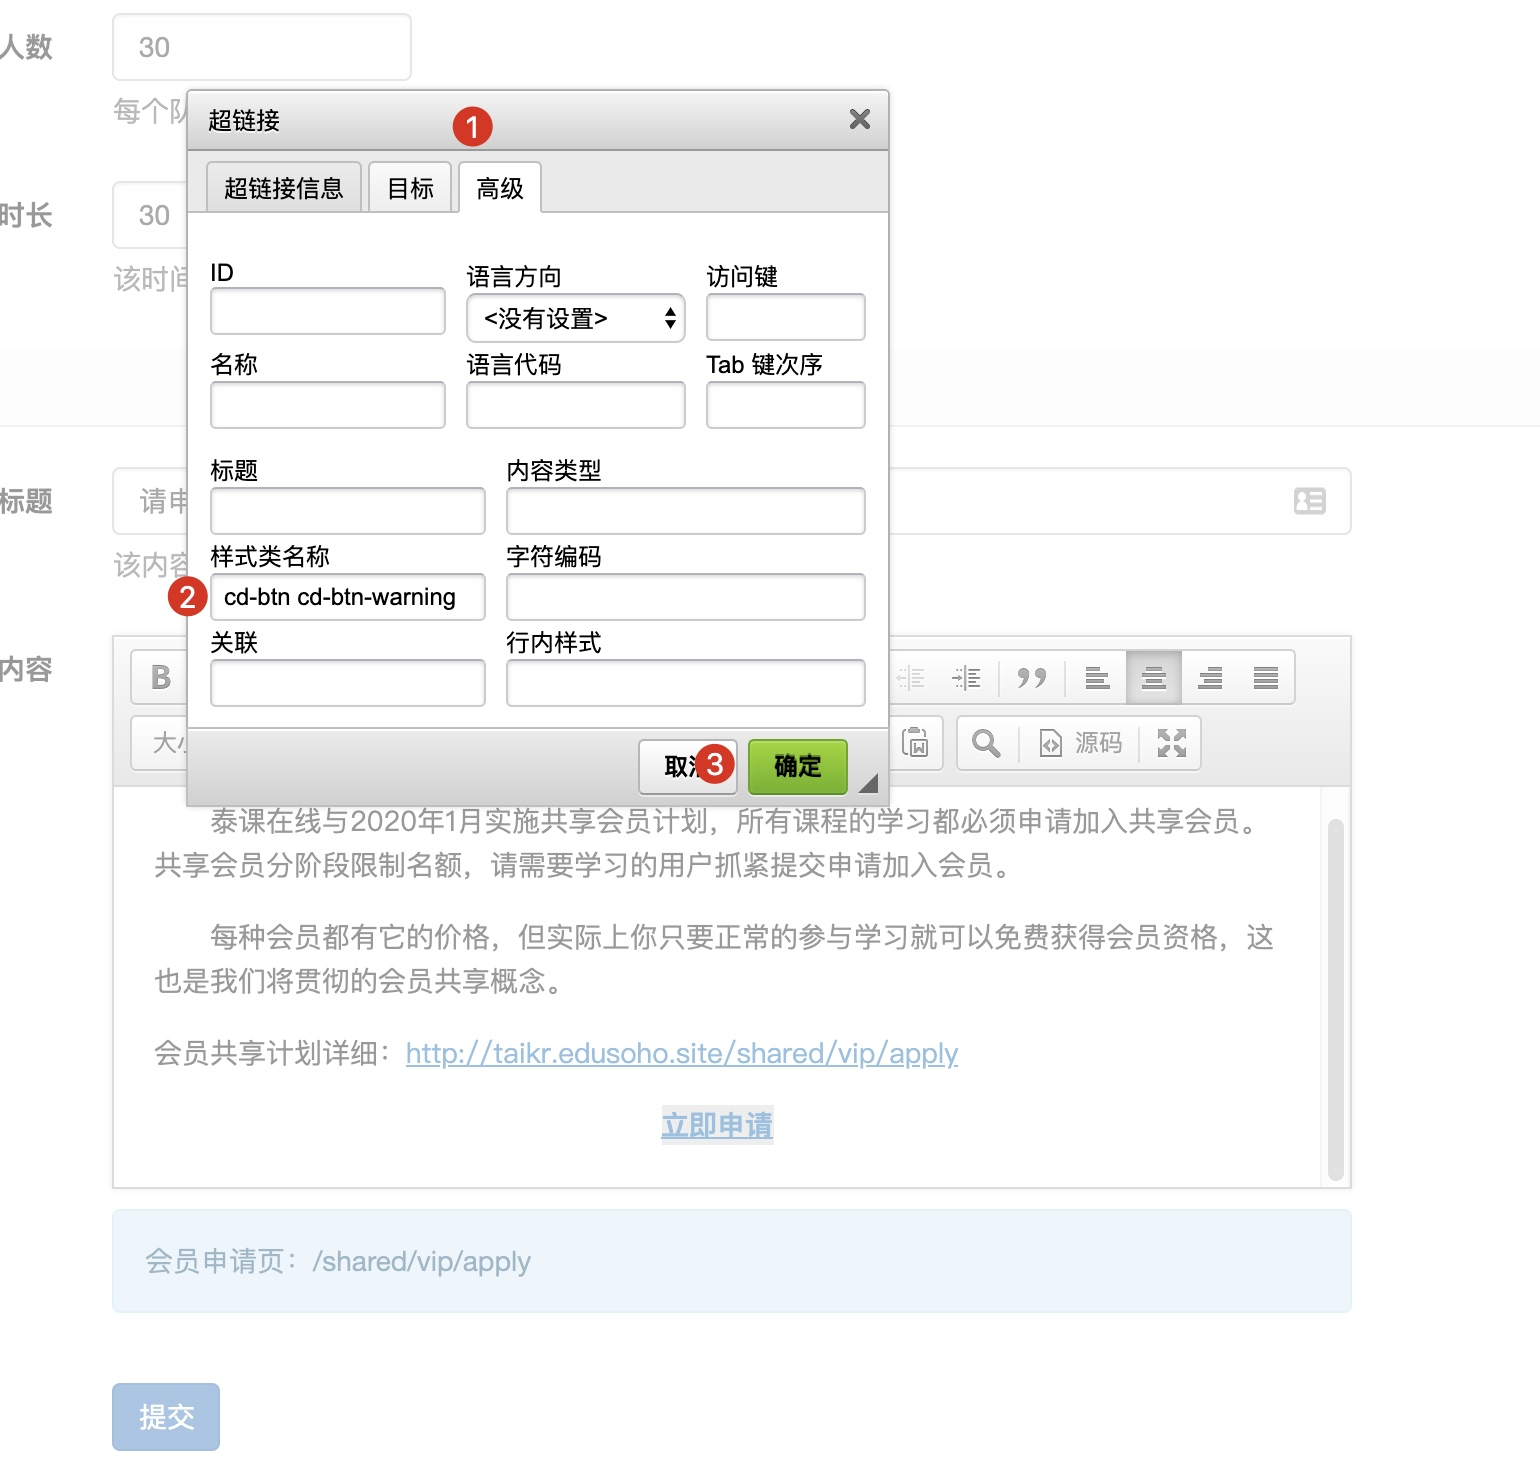Screen dimensions: 1540x1474
Task: Center align the text
Action: 1154,678
